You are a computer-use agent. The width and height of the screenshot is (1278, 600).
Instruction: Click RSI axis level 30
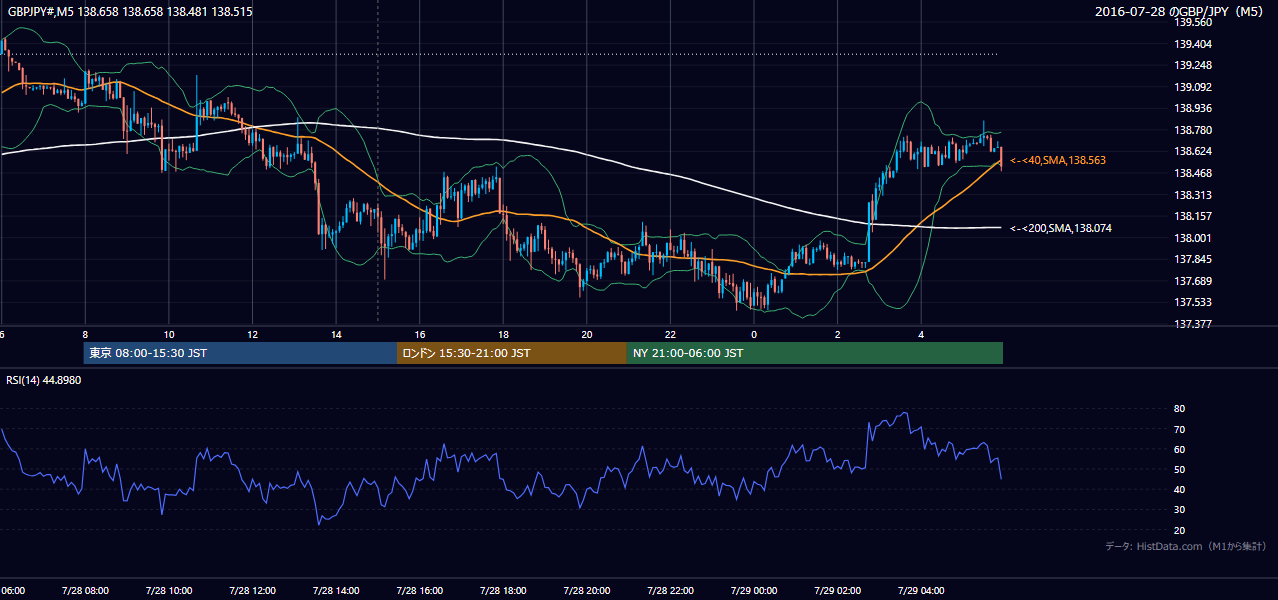[x=1180, y=510]
